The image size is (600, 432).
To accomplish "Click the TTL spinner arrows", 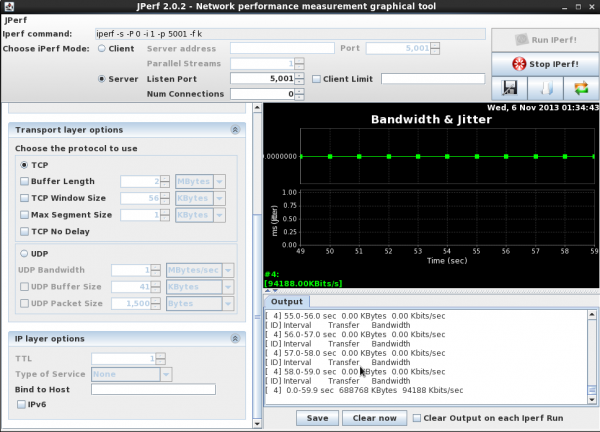I will tap(161, 359).
